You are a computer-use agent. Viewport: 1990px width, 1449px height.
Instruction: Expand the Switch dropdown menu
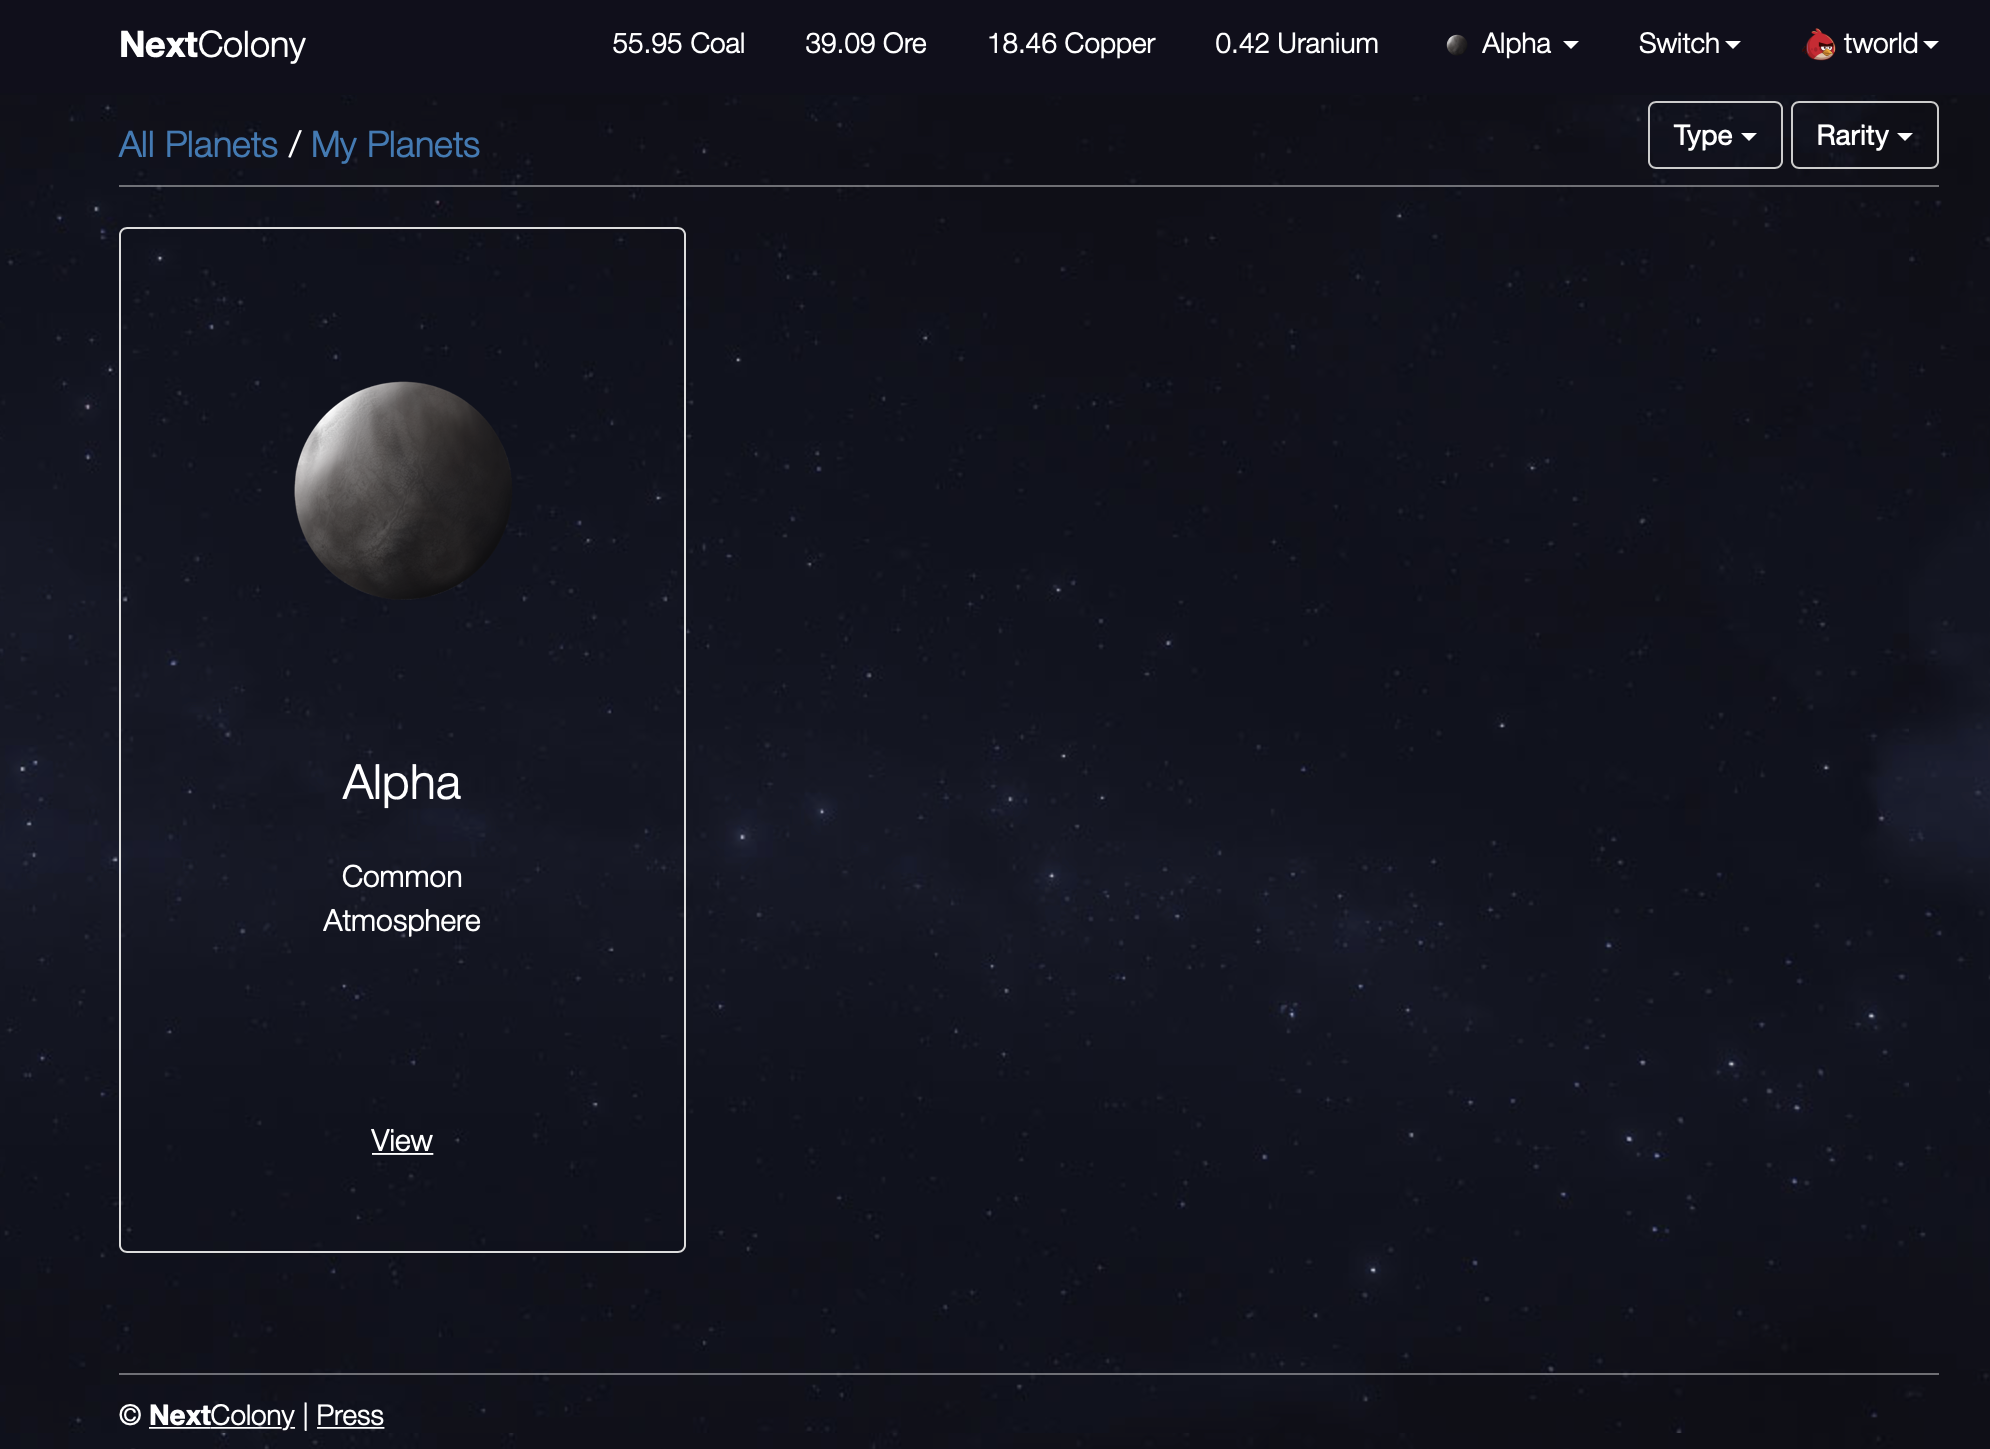coord(1689,44)
